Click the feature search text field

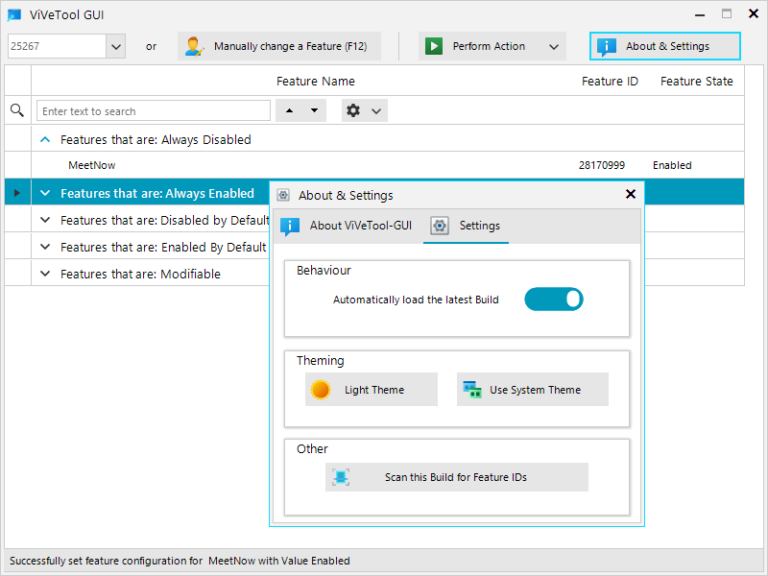coord(153,111)
